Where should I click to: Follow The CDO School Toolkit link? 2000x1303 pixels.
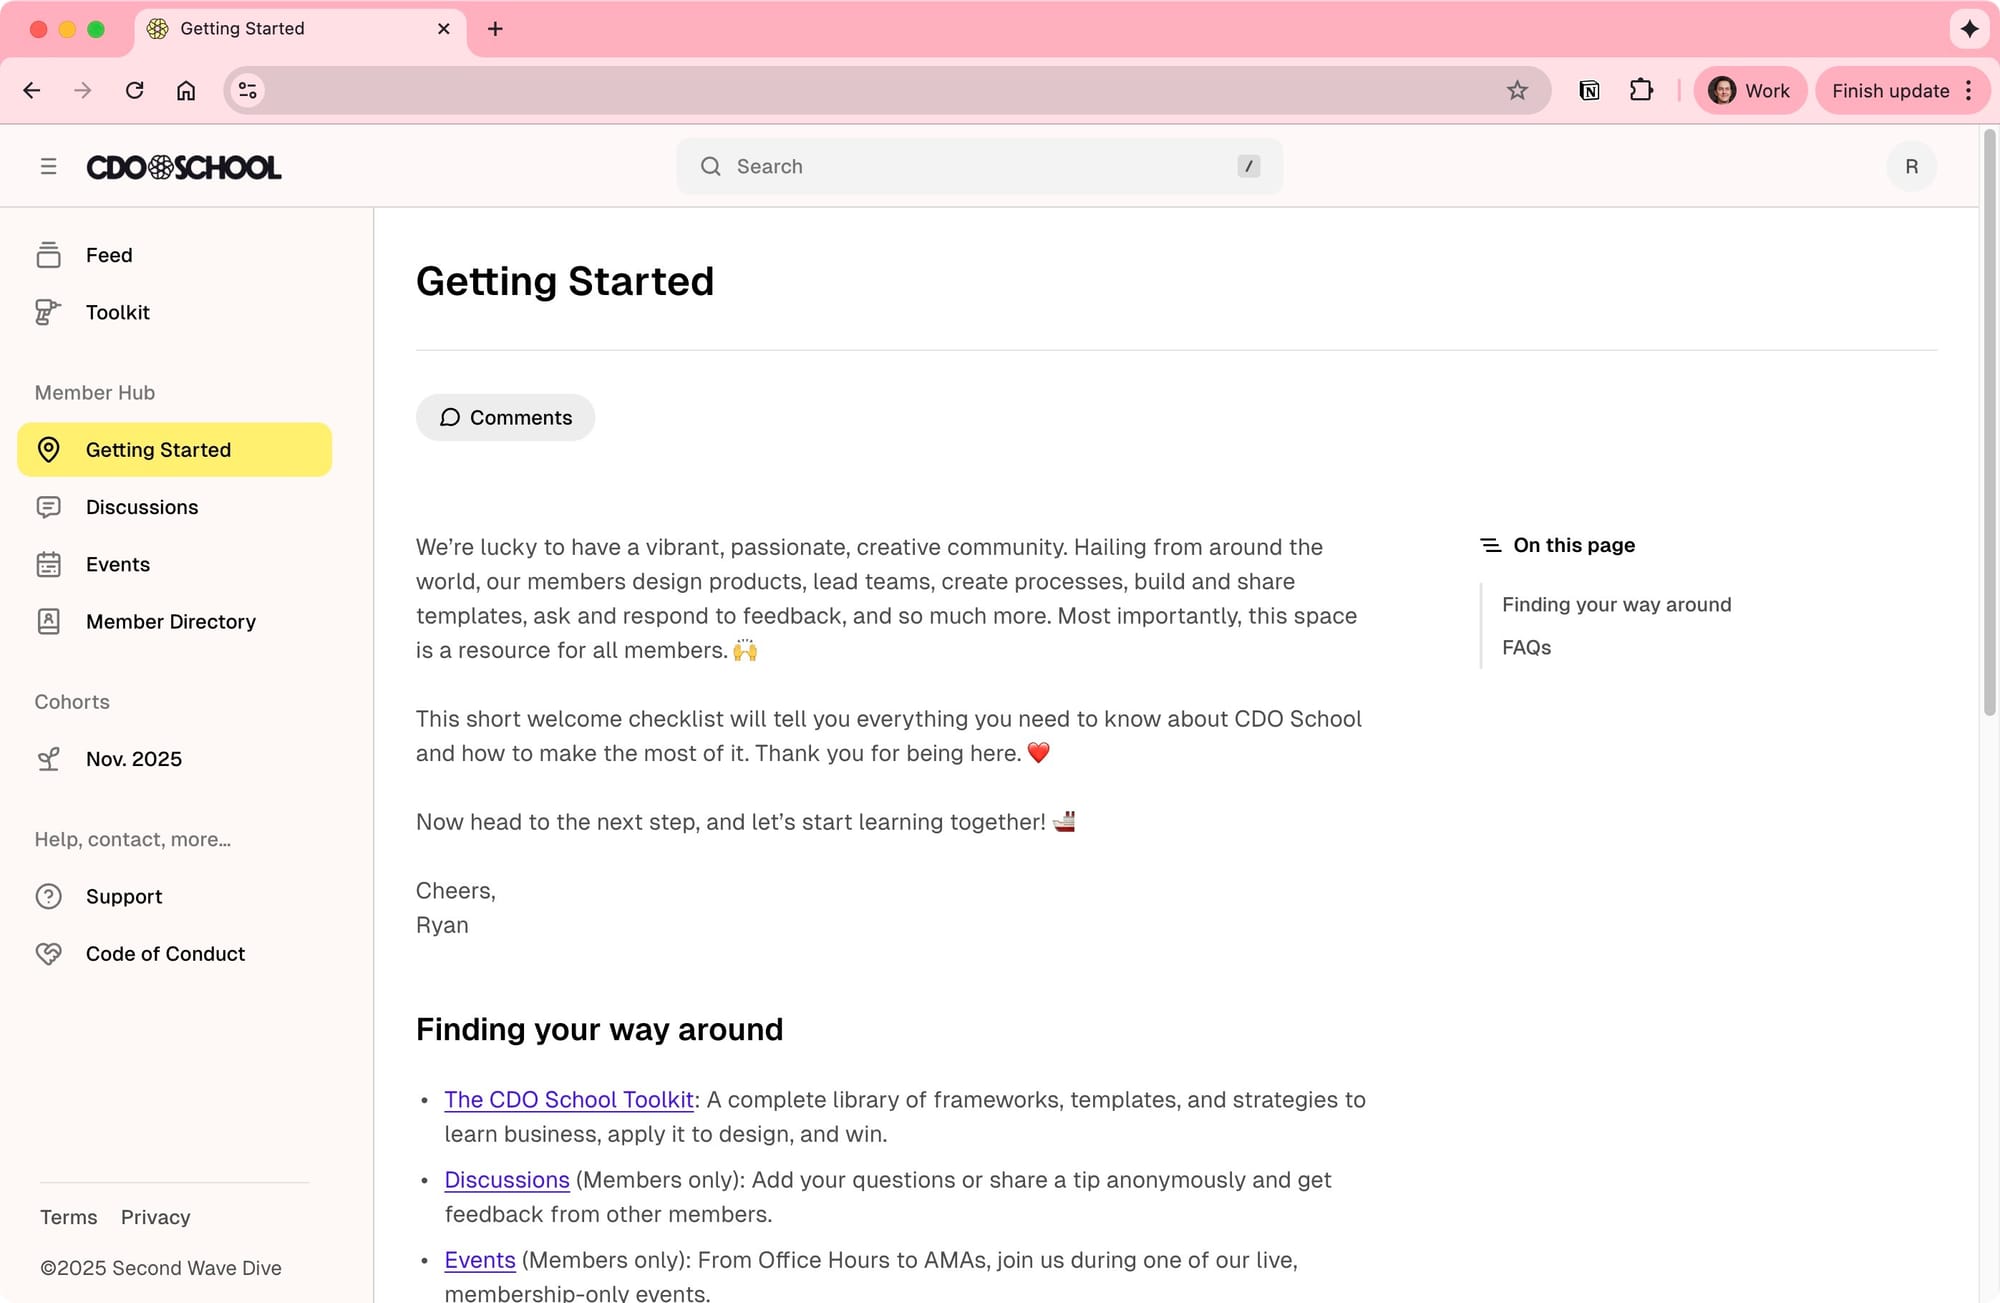tap(568, 1099)
